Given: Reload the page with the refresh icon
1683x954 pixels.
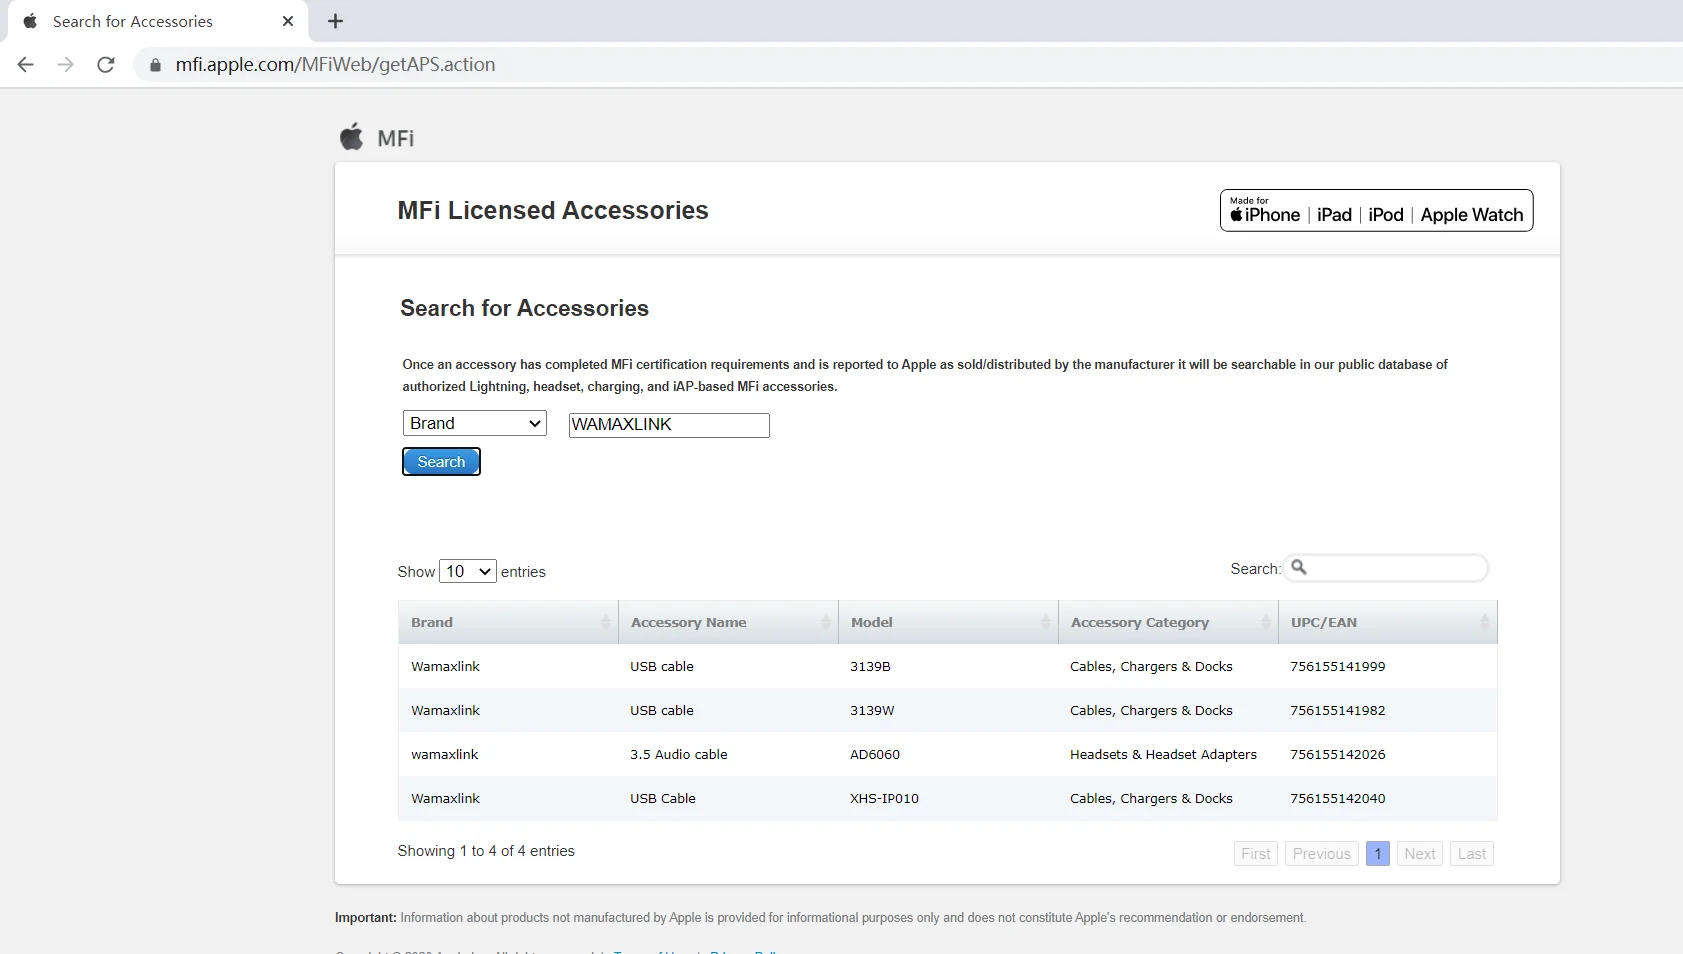Looking at the screenshot, I should click(x=106, y=64).
